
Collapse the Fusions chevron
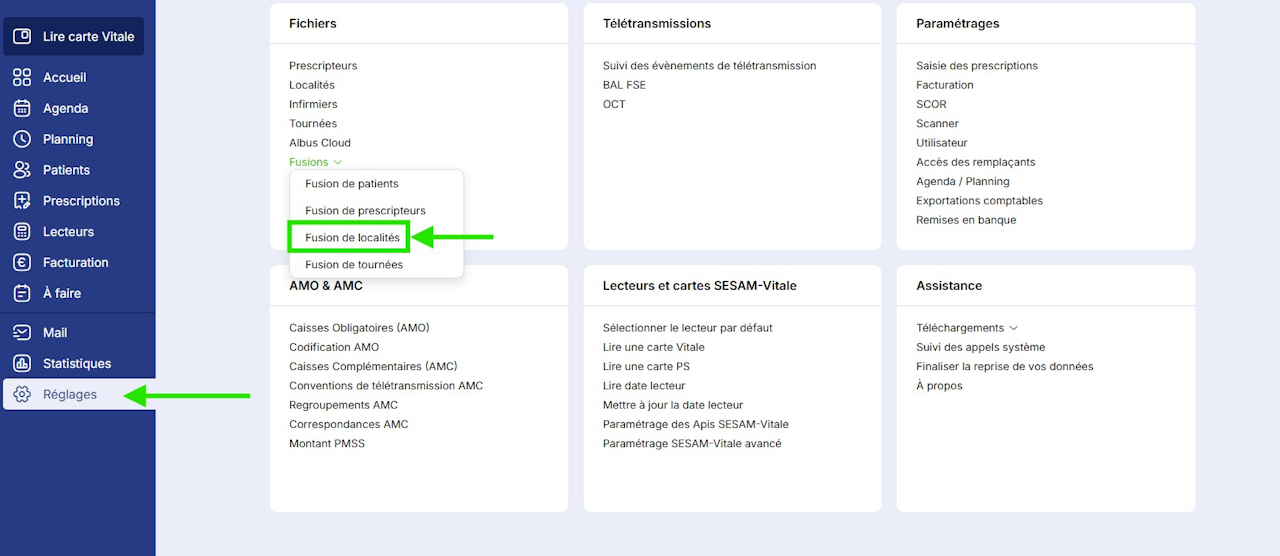click(338, 162)
